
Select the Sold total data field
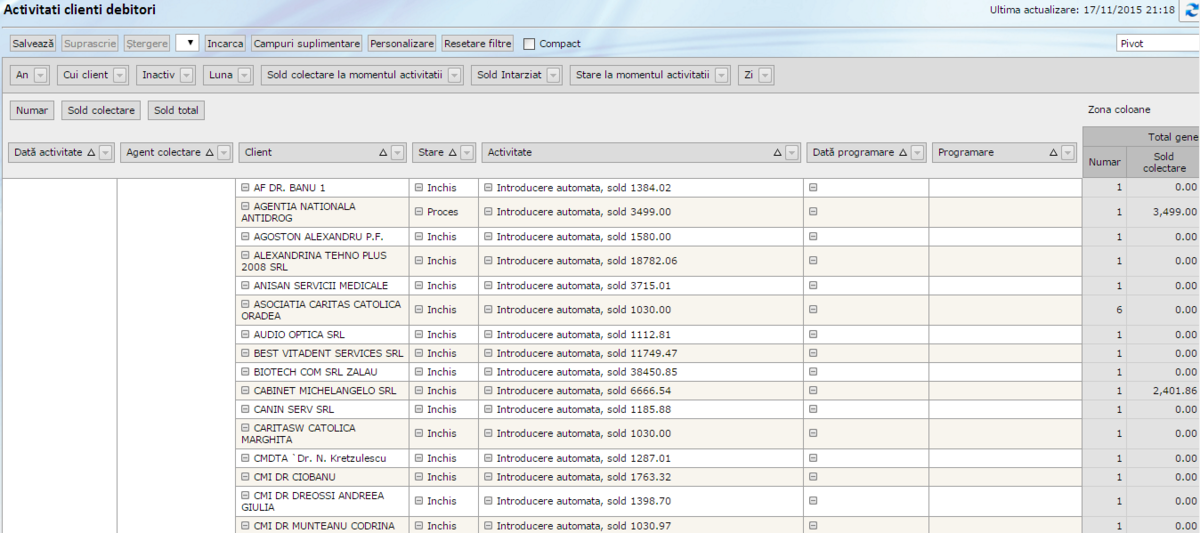click(176, 111)
